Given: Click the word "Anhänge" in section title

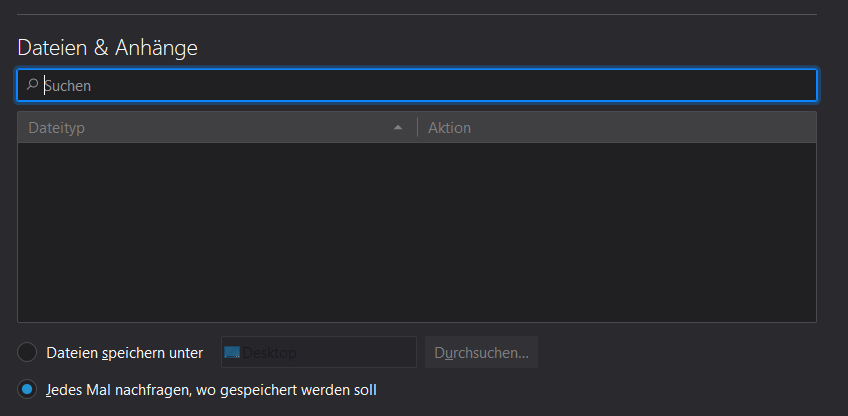Looking at the screenshot, I should click(x=156, y=48).
